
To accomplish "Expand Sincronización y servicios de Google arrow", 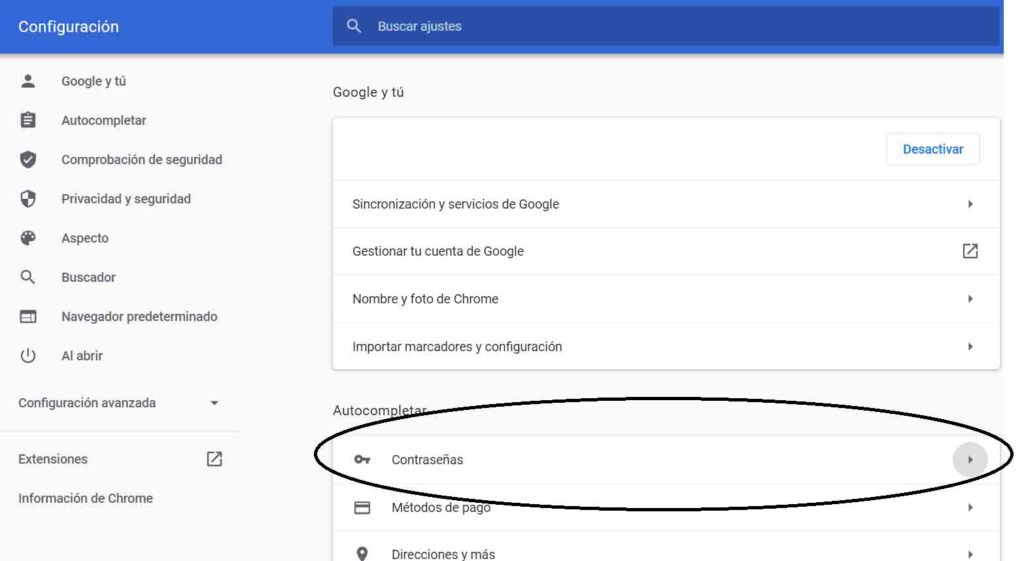I will click(970, 204).
